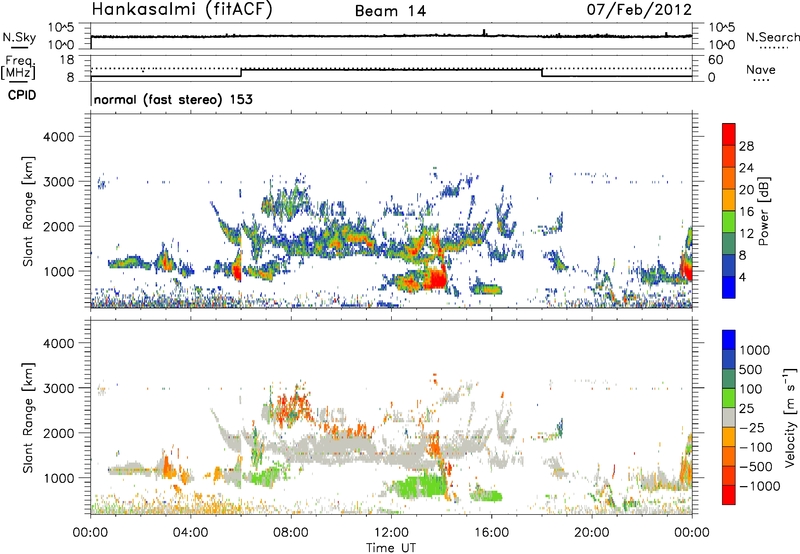Select Velocity segment between -1000 and -500
Image resolution: width=800 pixels, height=554 pixels.
[729, 476]
